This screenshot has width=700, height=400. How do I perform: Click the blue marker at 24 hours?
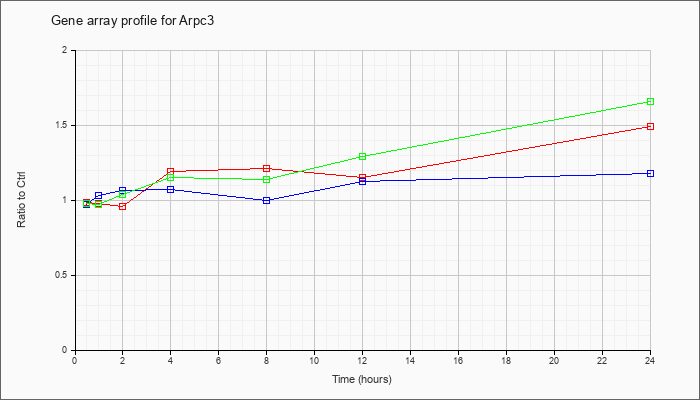(x=650, y=174)
